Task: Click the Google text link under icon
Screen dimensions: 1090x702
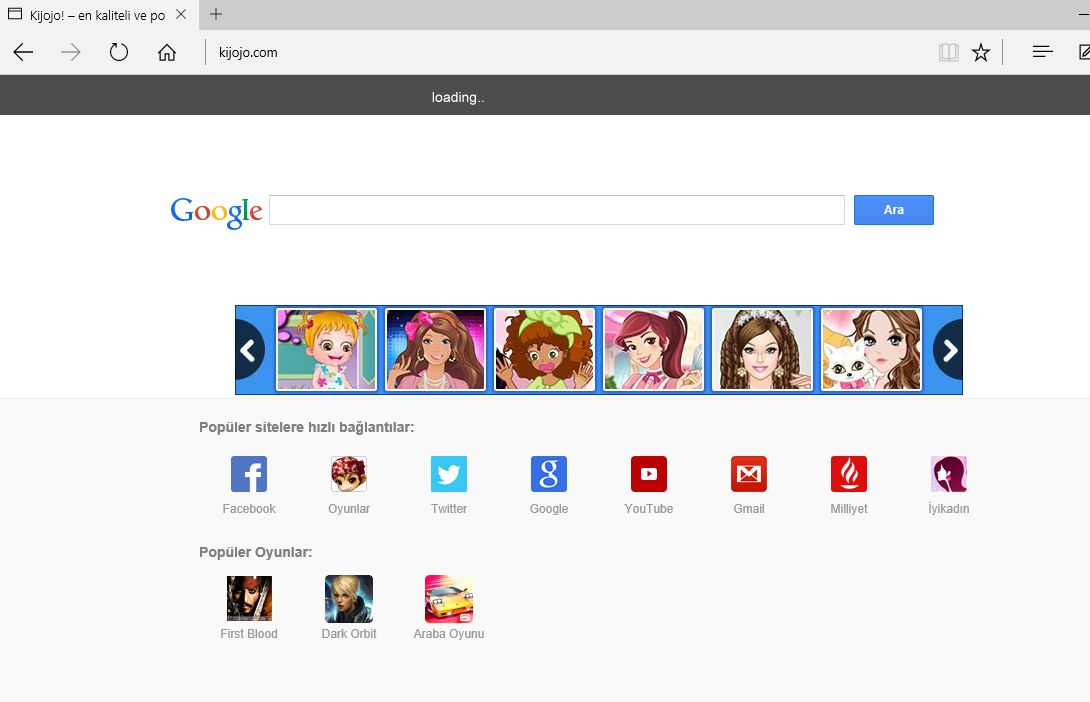Action: (549, 509)
